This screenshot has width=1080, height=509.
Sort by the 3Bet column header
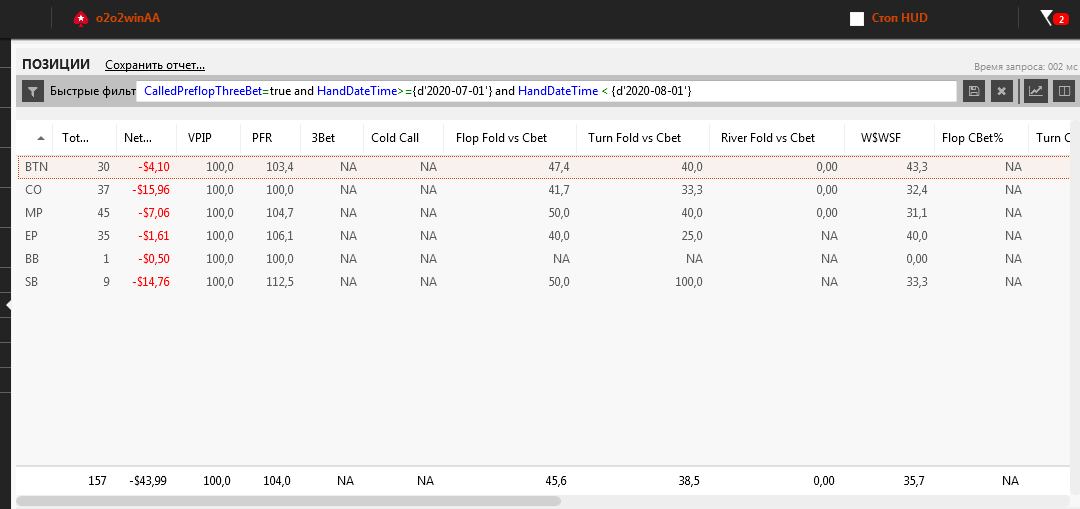click(332, 138)
